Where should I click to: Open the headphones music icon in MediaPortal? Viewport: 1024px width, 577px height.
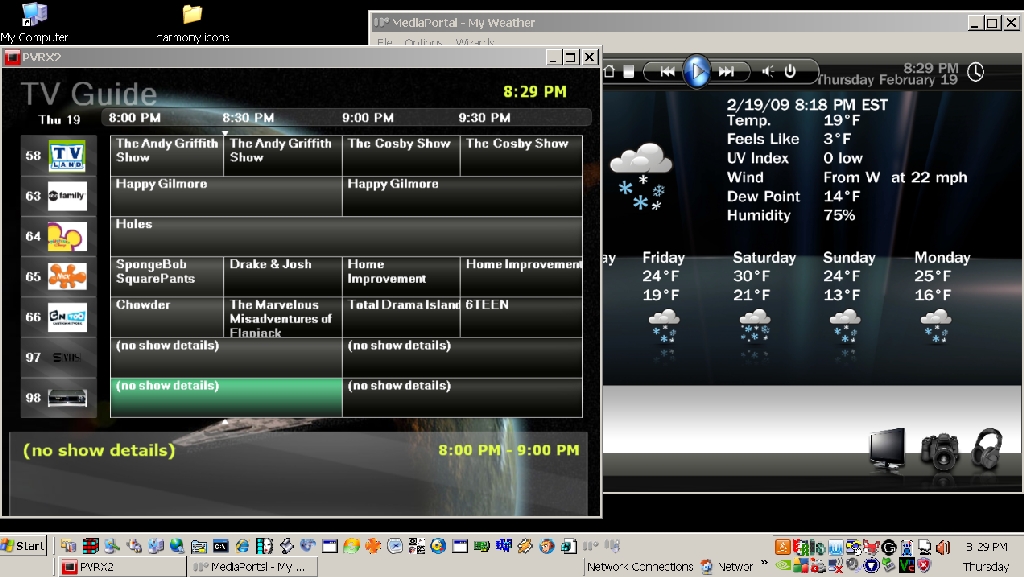pos(987,448)
